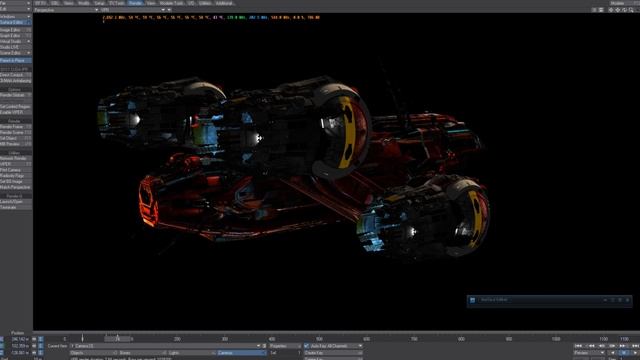
Task: Click the Render Frame button
Action: 16,127
